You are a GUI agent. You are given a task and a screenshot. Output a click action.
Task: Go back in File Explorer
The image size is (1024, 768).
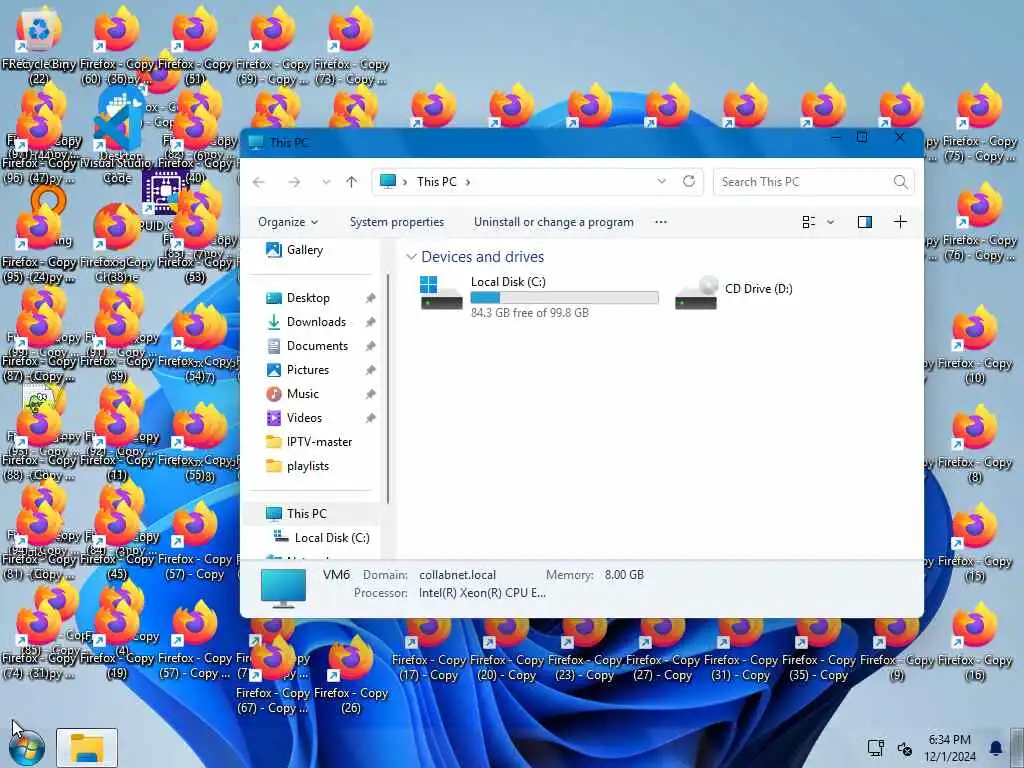coord(259,182)
